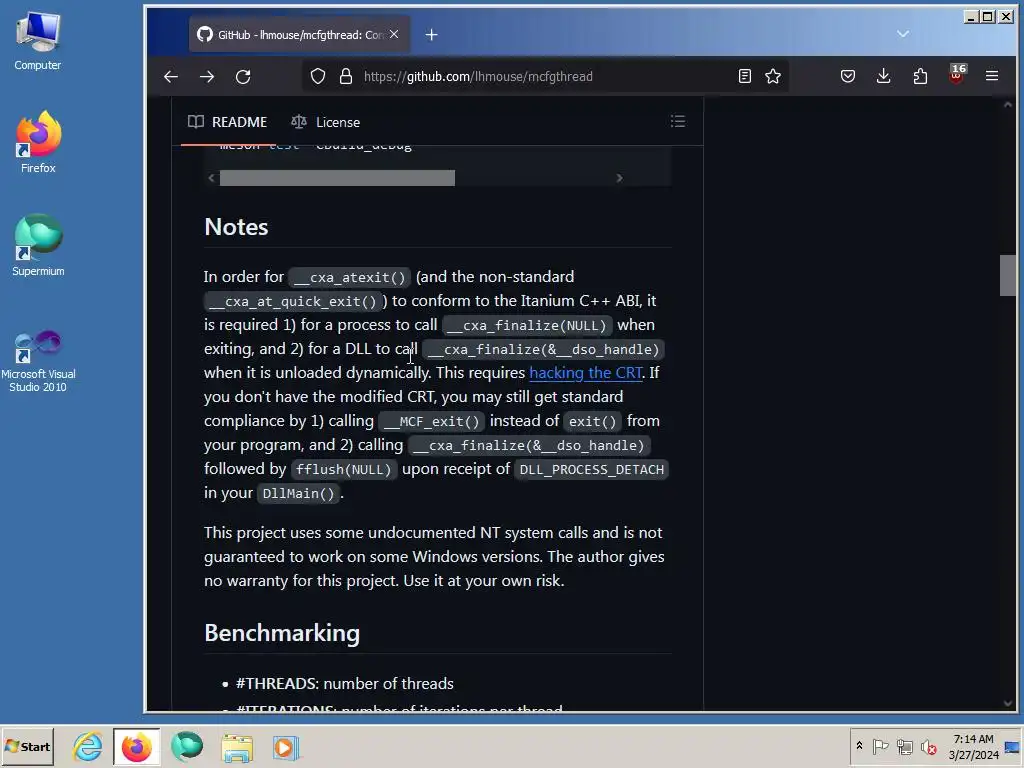Image resolution: width=1024 pixels, height=768 pixels.
Task: Click the Notes heading
Action: [236, 227]
